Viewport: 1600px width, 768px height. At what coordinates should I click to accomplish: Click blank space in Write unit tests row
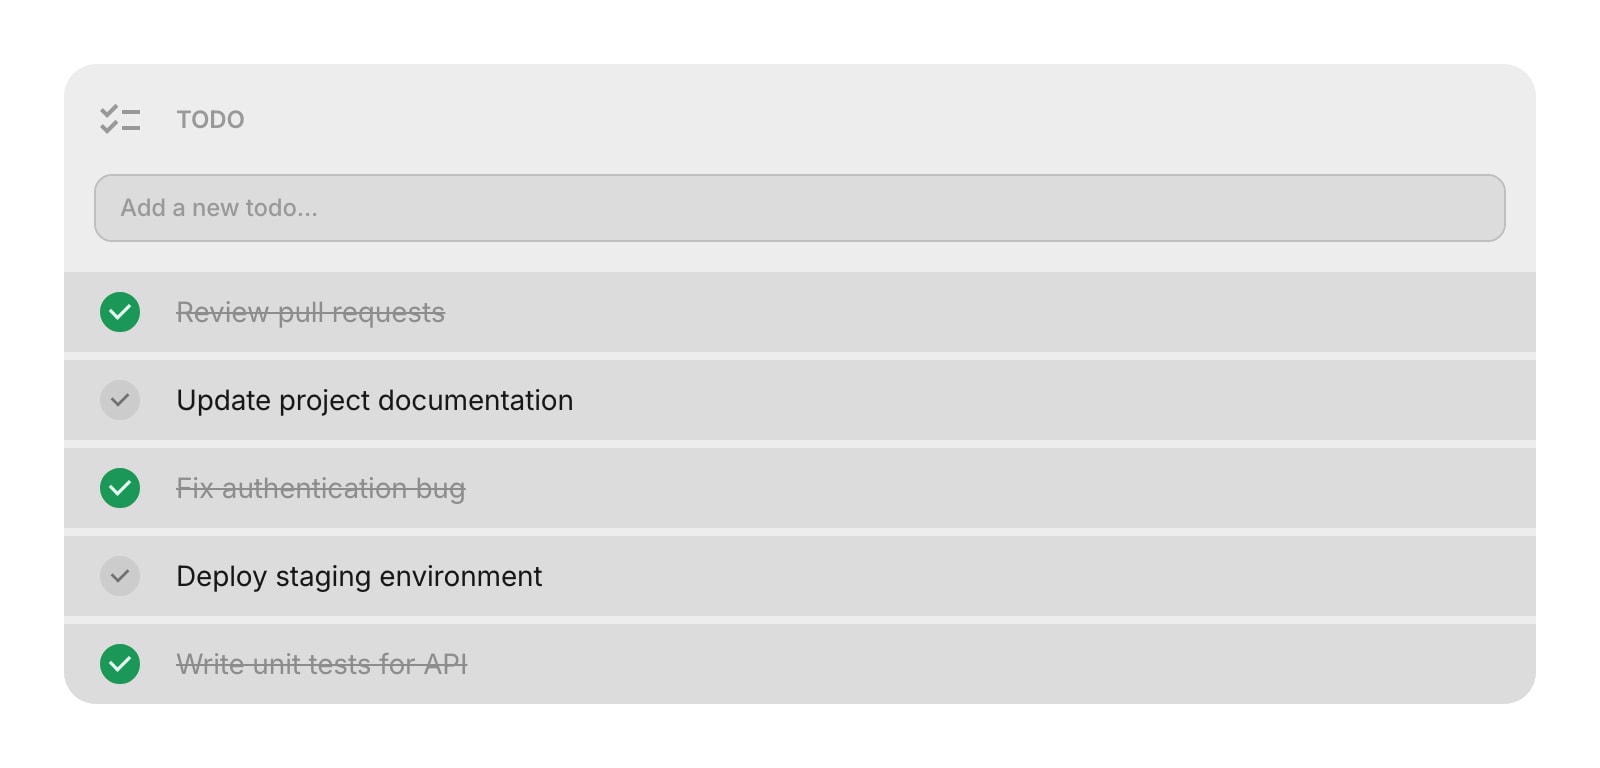coord(1000,664)
